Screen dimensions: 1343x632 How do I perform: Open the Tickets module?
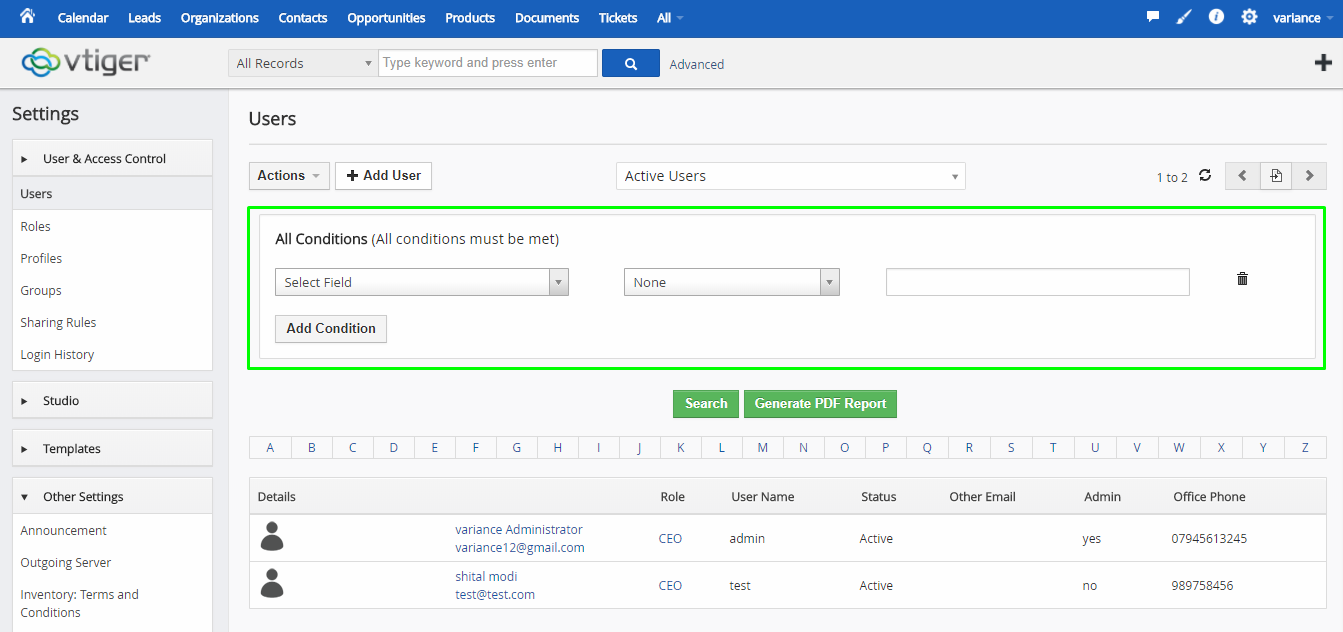(618, 18)
